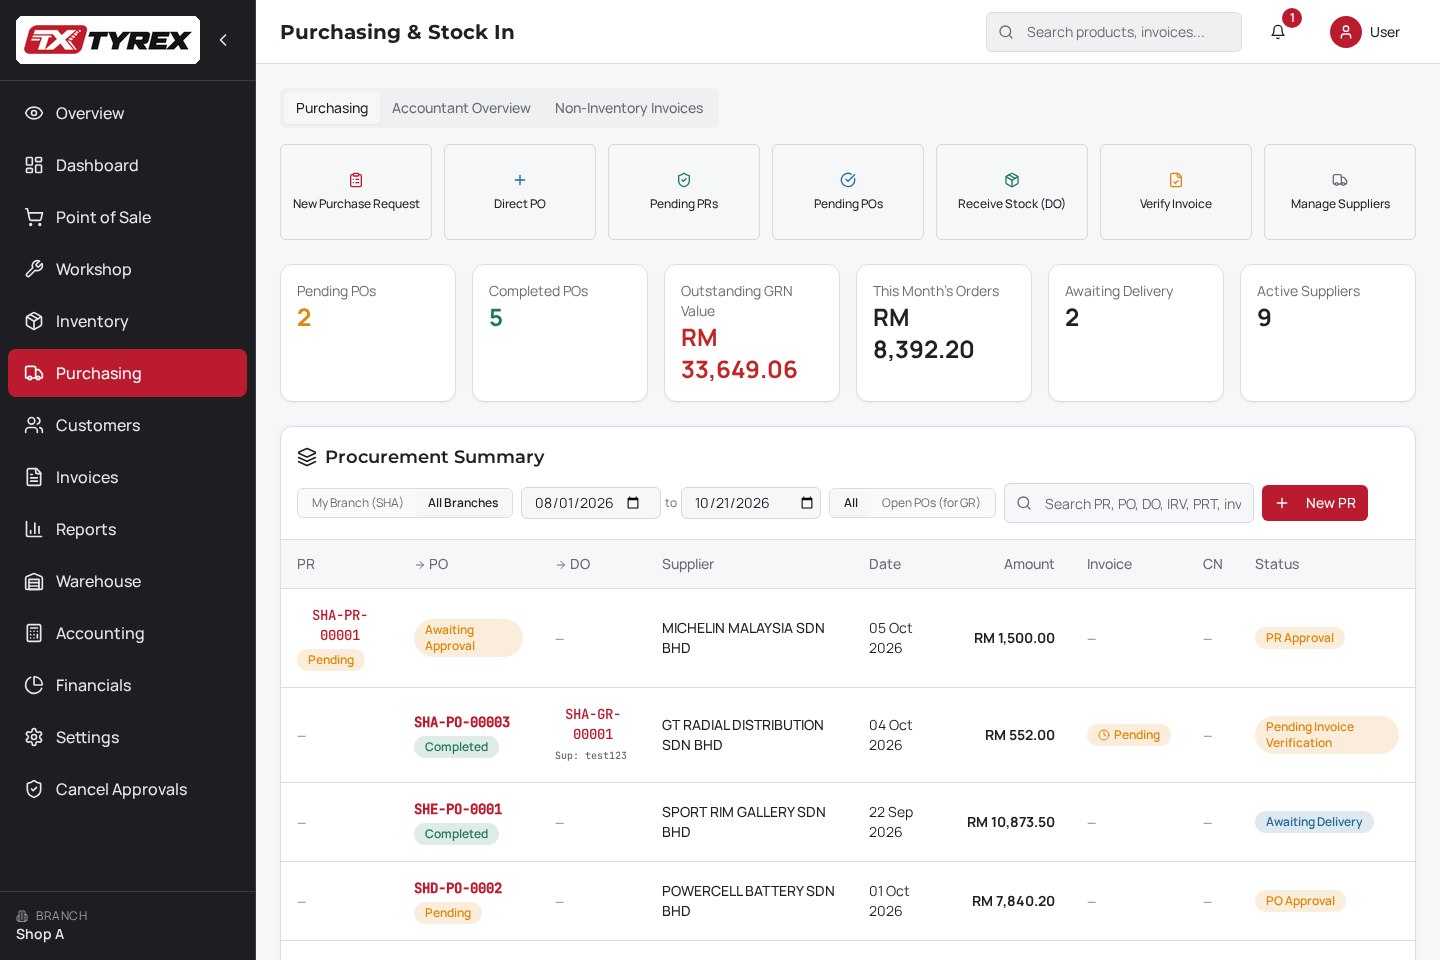
Task: Open goods receipt SHA-GR-00001
Action: click(x=593, y=724)
